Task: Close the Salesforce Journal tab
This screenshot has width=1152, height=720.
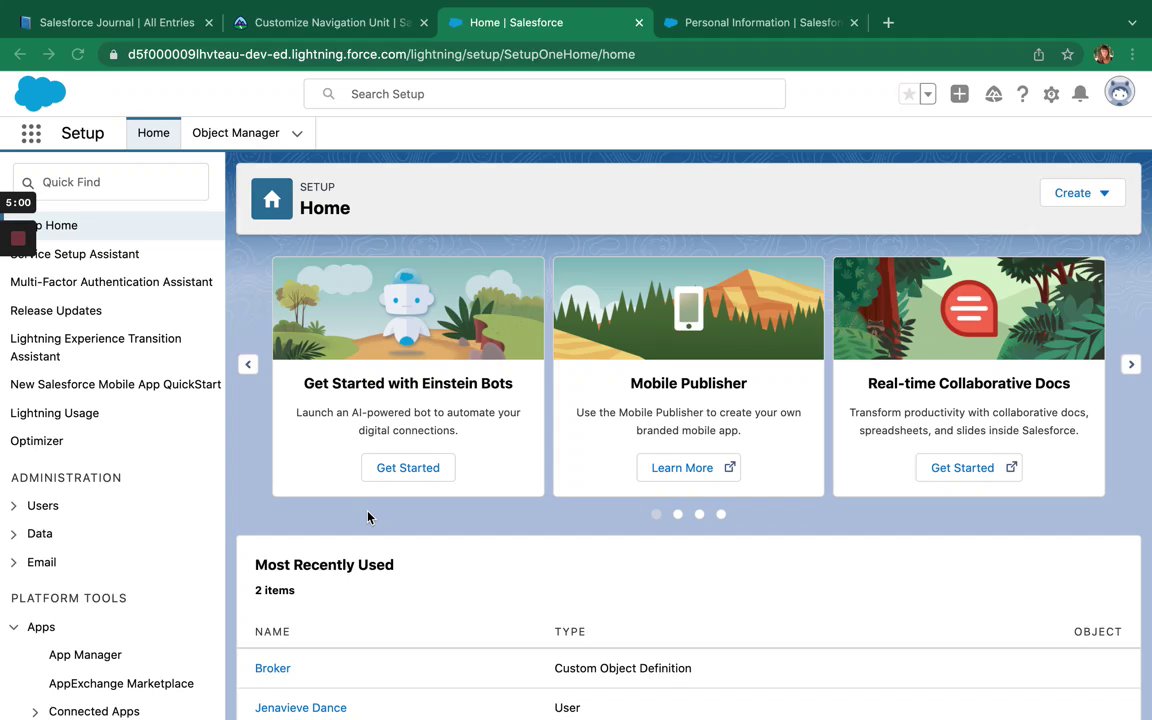Action: click(x=209, y=23)
